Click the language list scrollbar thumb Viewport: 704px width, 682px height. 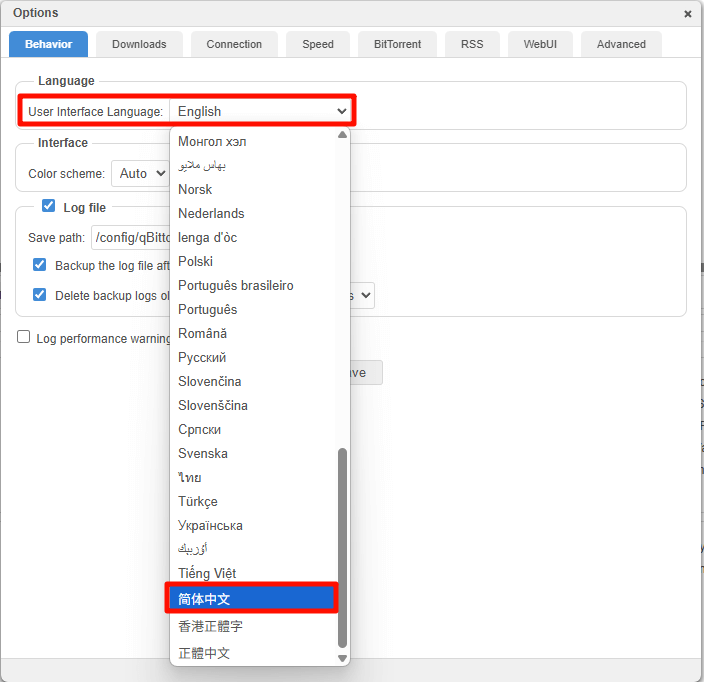tap(343, 545)
